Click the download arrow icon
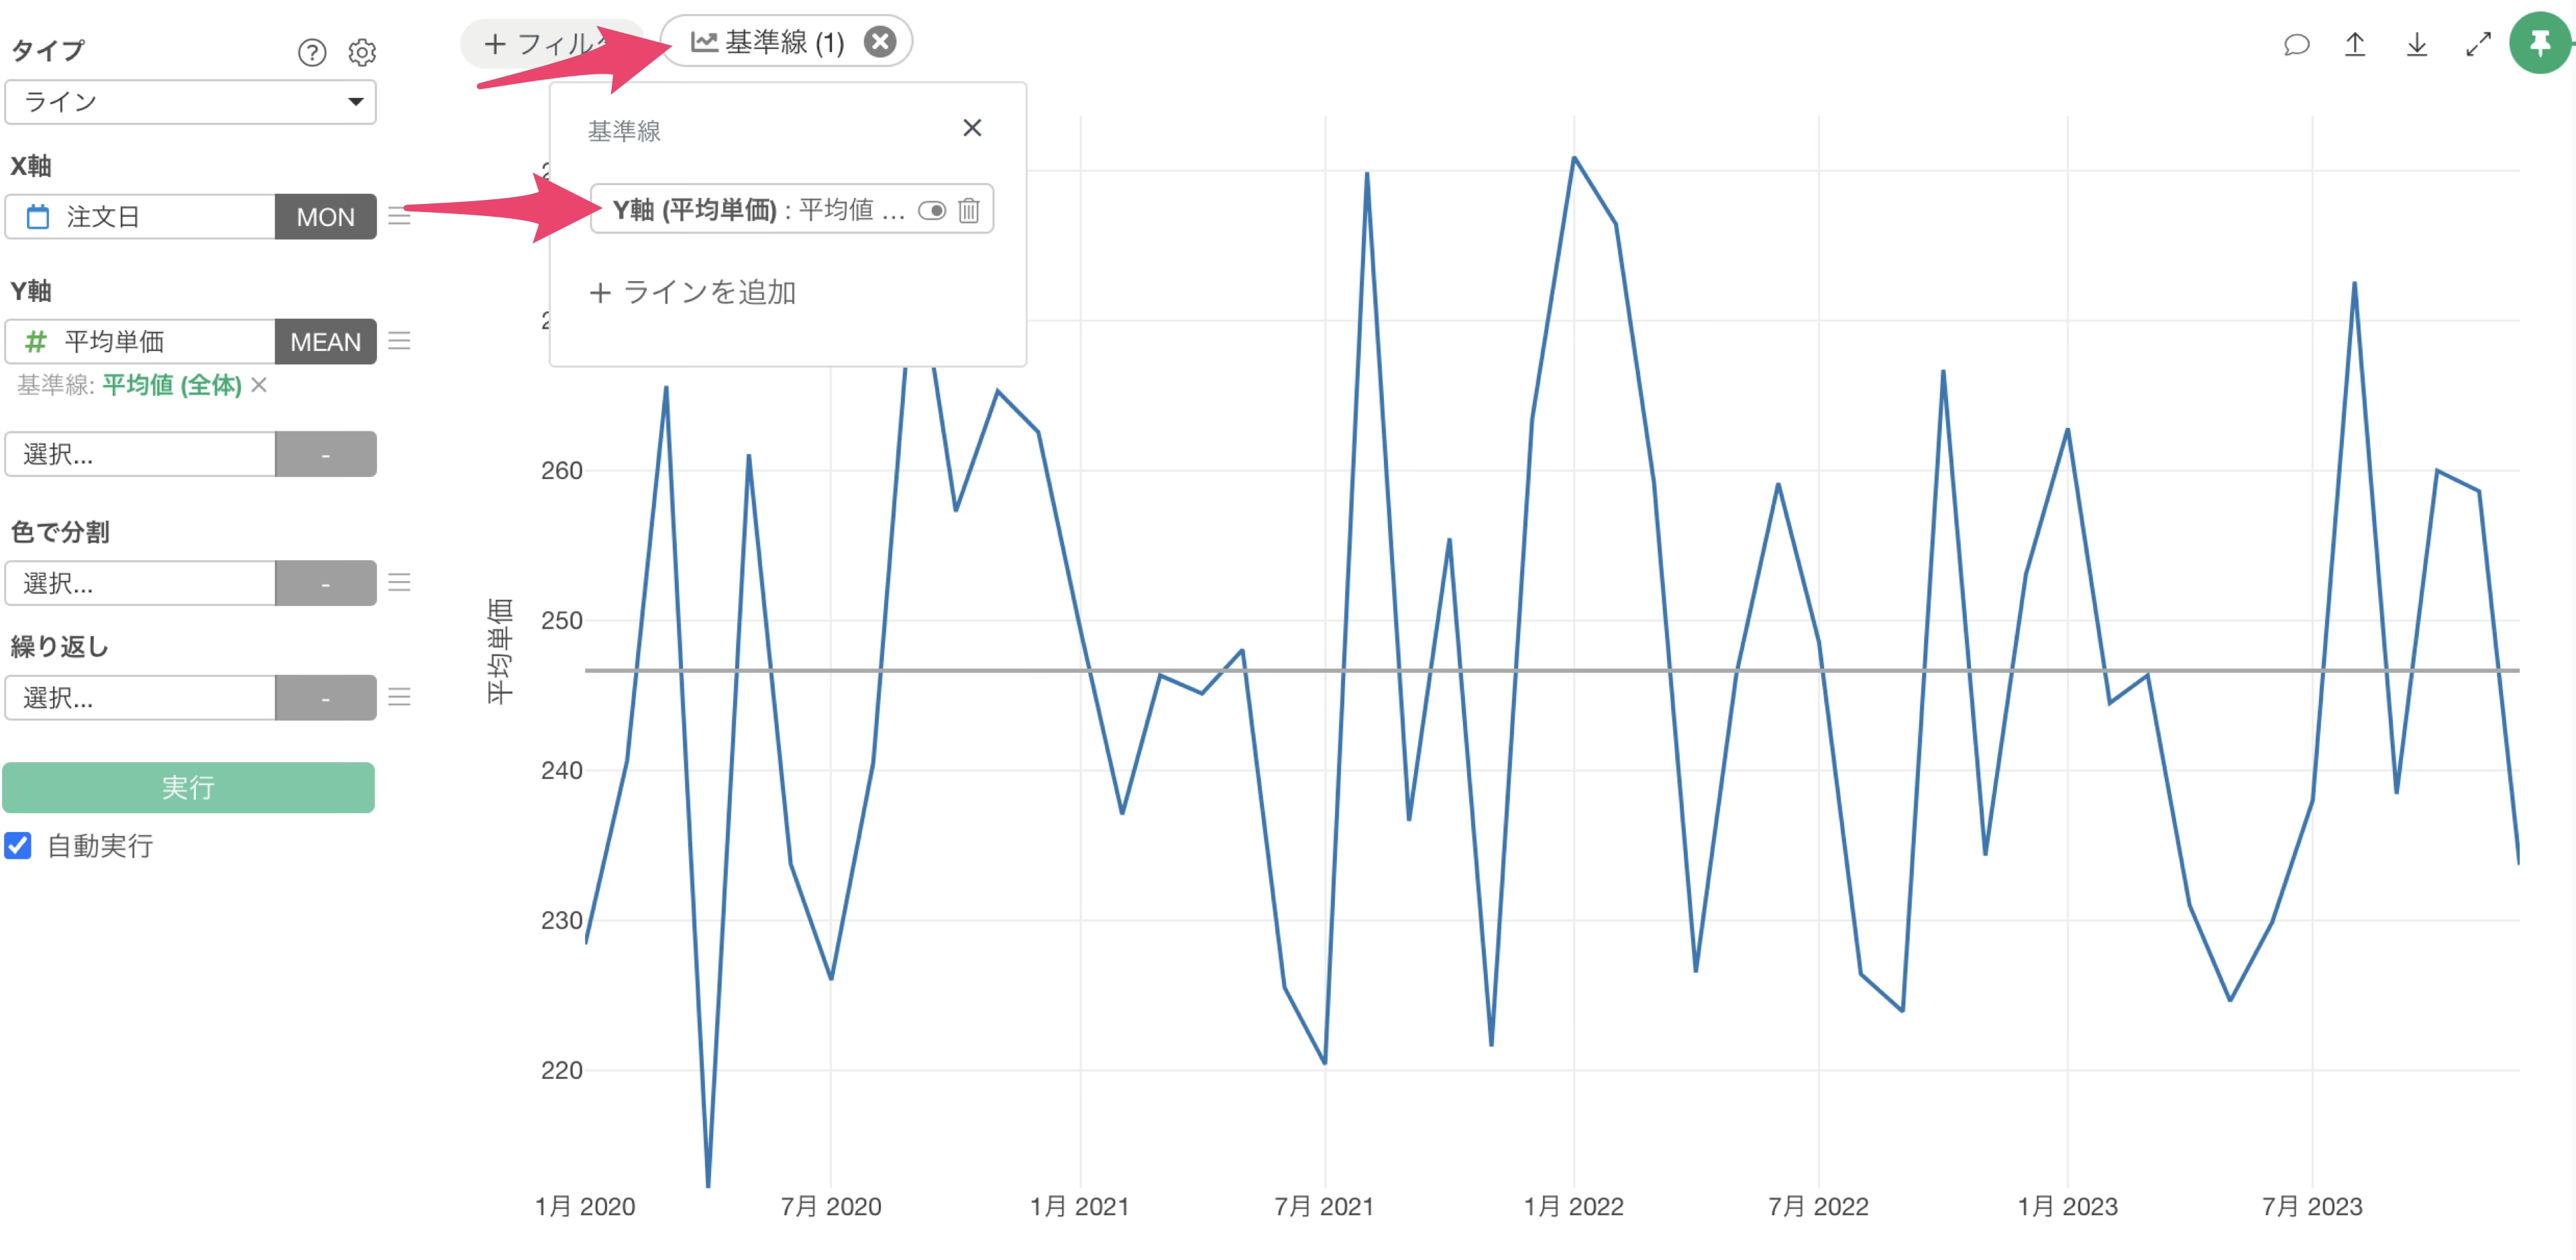This screenshot has width=2576, height=1260. coord(2416,45)
